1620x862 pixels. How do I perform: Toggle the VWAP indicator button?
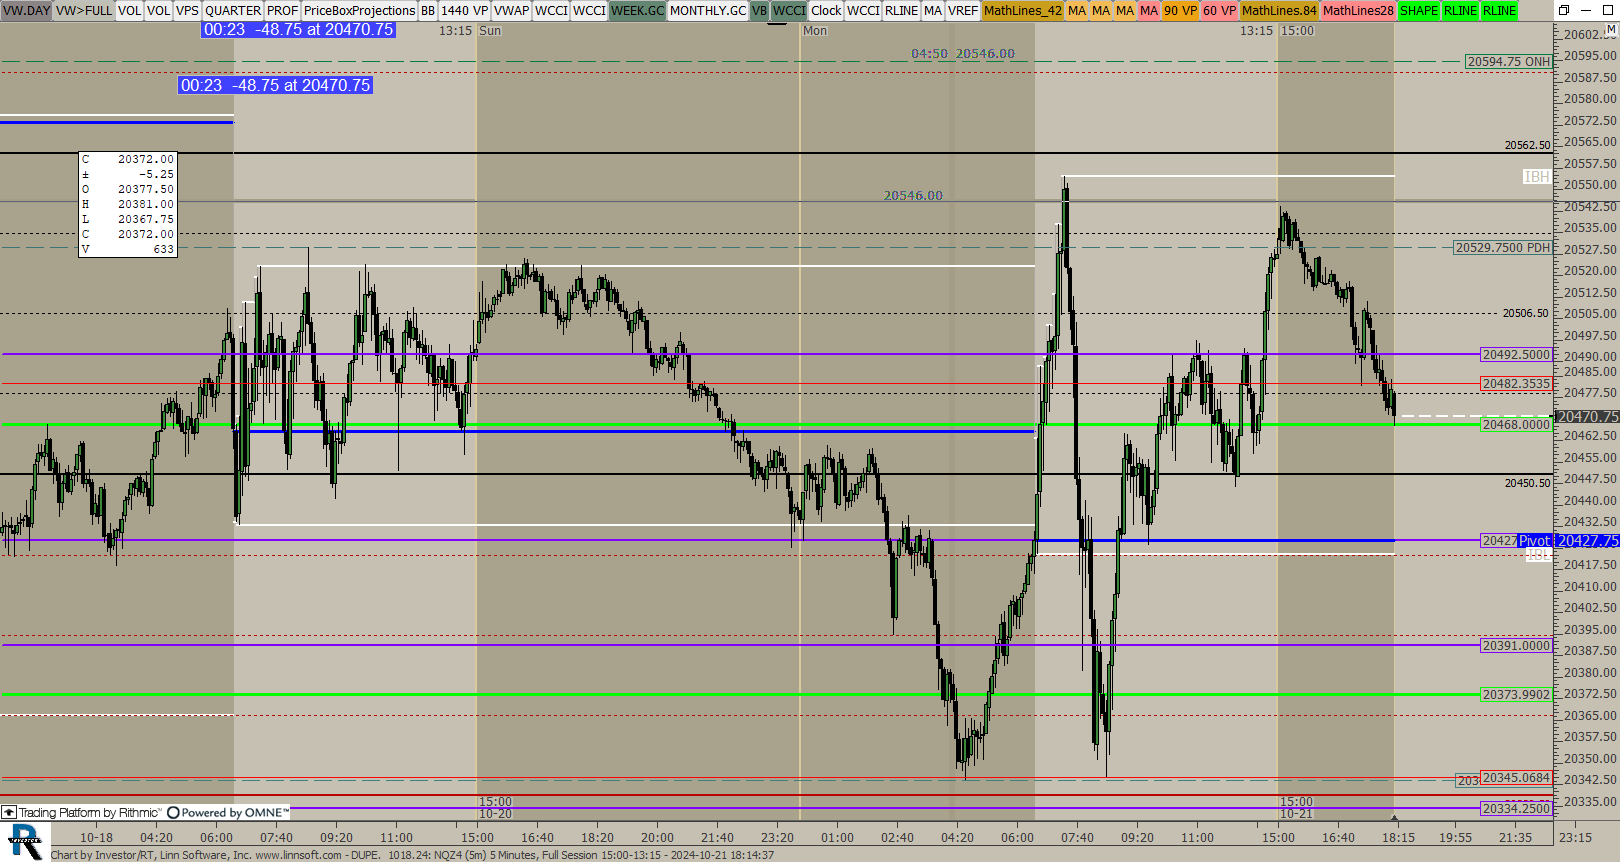click(x=511, y=11)
